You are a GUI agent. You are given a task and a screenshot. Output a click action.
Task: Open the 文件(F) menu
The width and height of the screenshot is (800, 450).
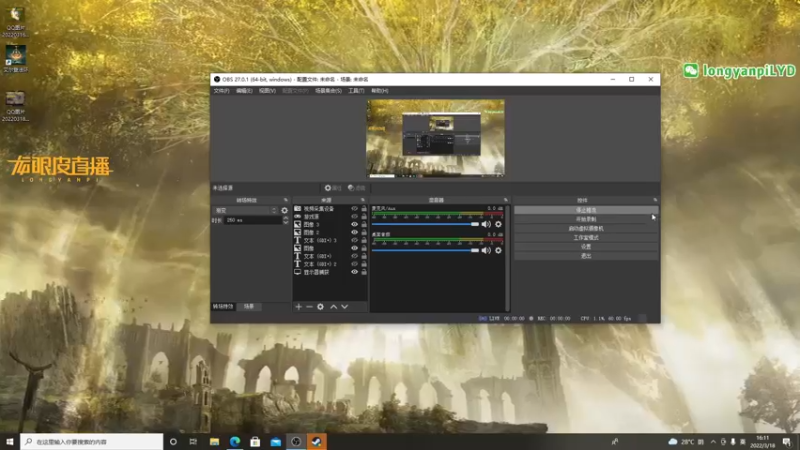tap(221, 91)
